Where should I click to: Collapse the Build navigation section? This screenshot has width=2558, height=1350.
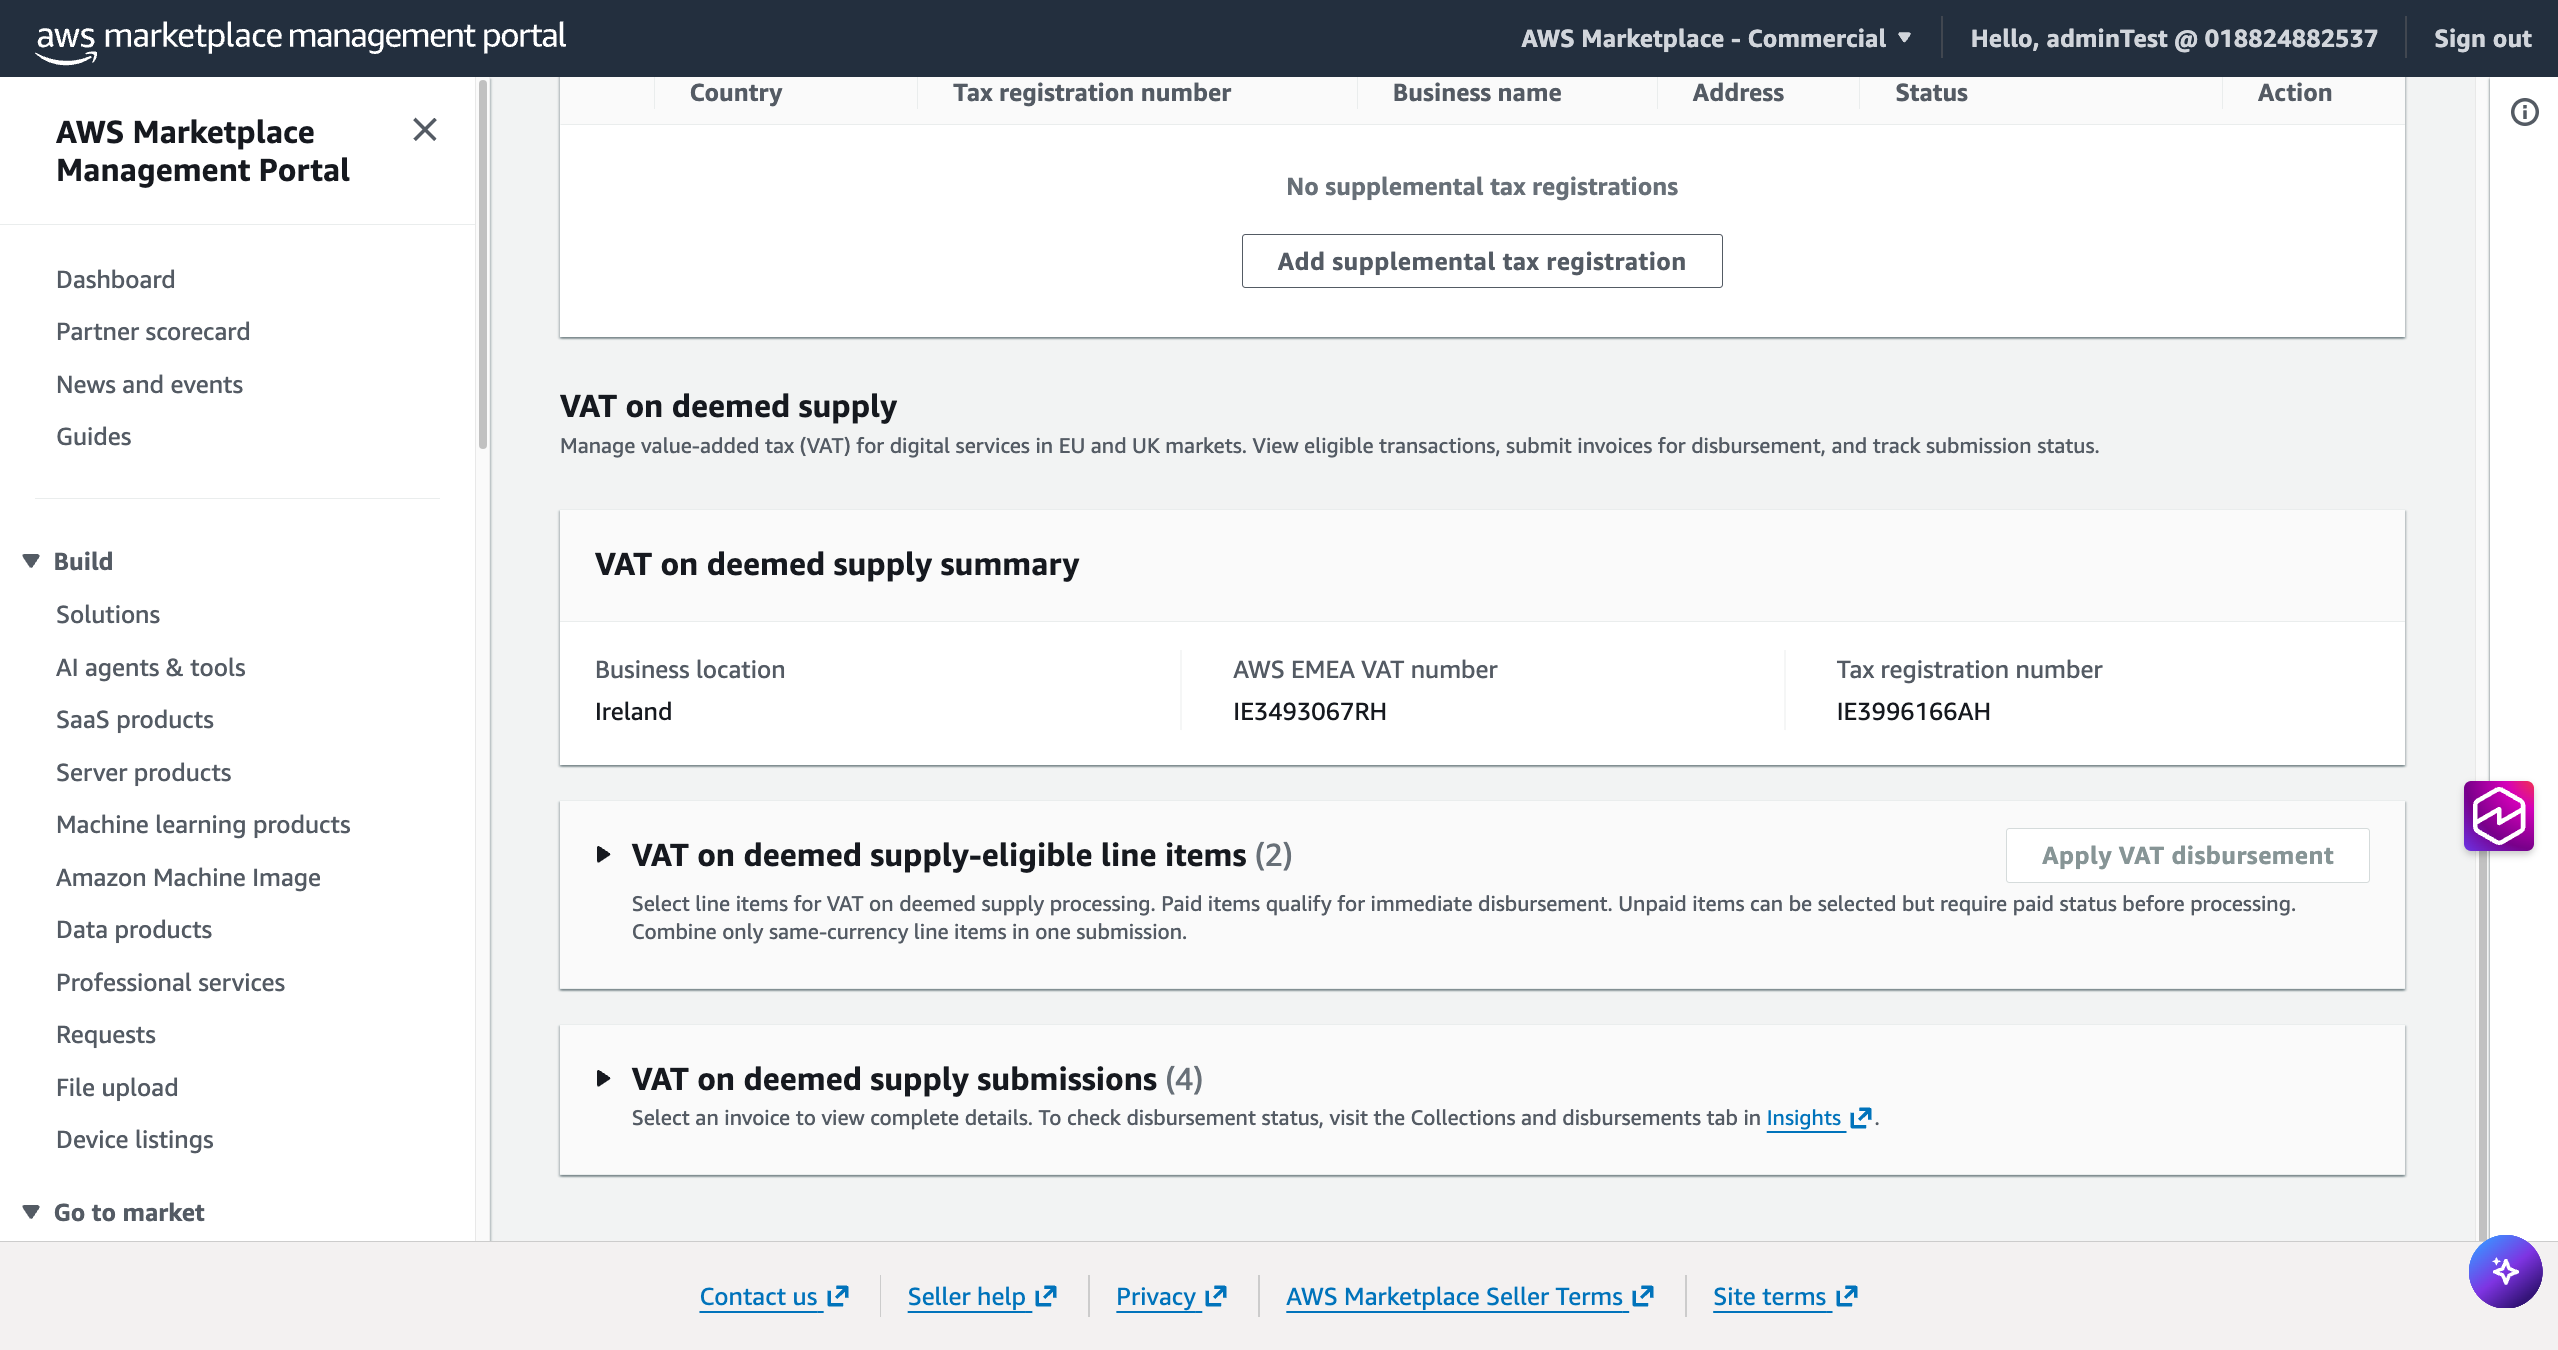(31, 561)
